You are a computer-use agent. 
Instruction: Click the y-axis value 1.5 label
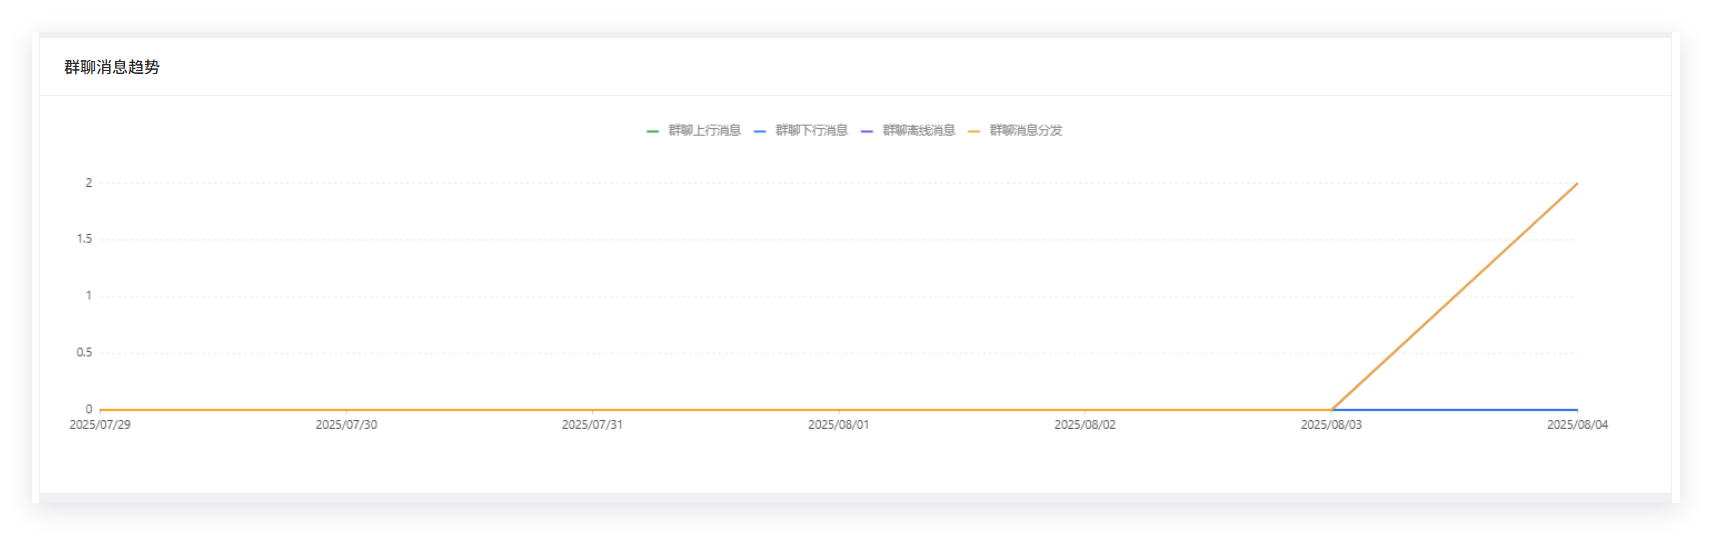pos(84,239)
